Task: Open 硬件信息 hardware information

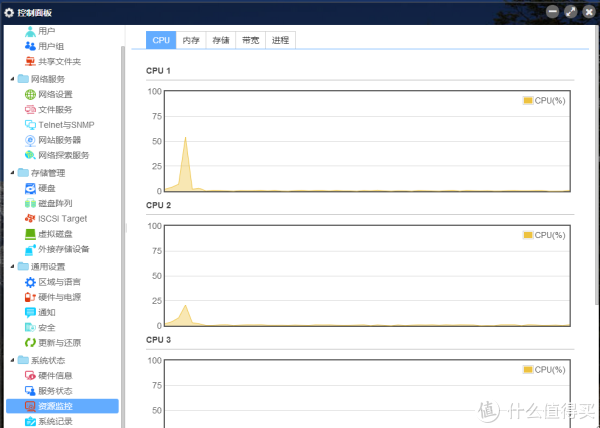Action: [x=54, y=375]
